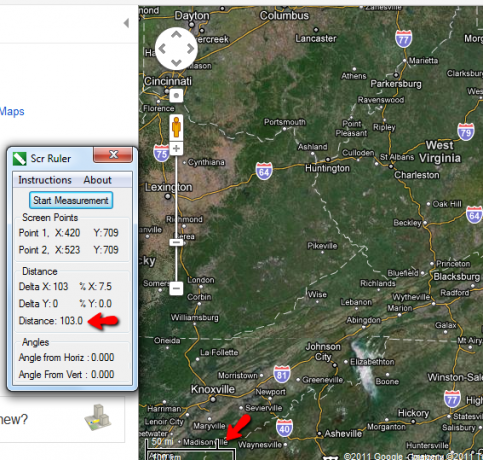The image size is (483, 460).
Task: Click the Start Measurement button
Action: click(71, 200)
